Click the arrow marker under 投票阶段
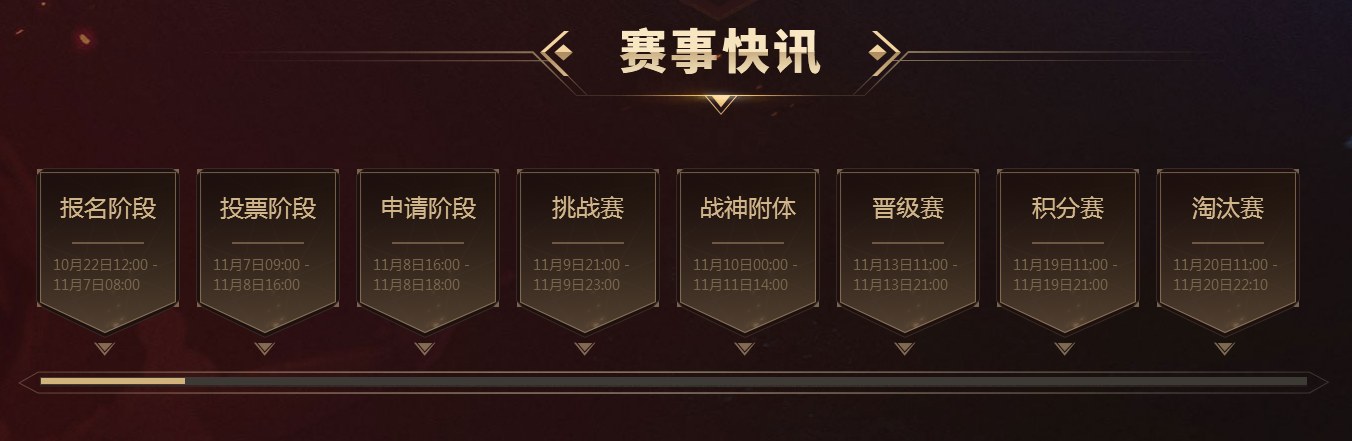This screenshot has height=441, width=1352. [x=264, y=348]
